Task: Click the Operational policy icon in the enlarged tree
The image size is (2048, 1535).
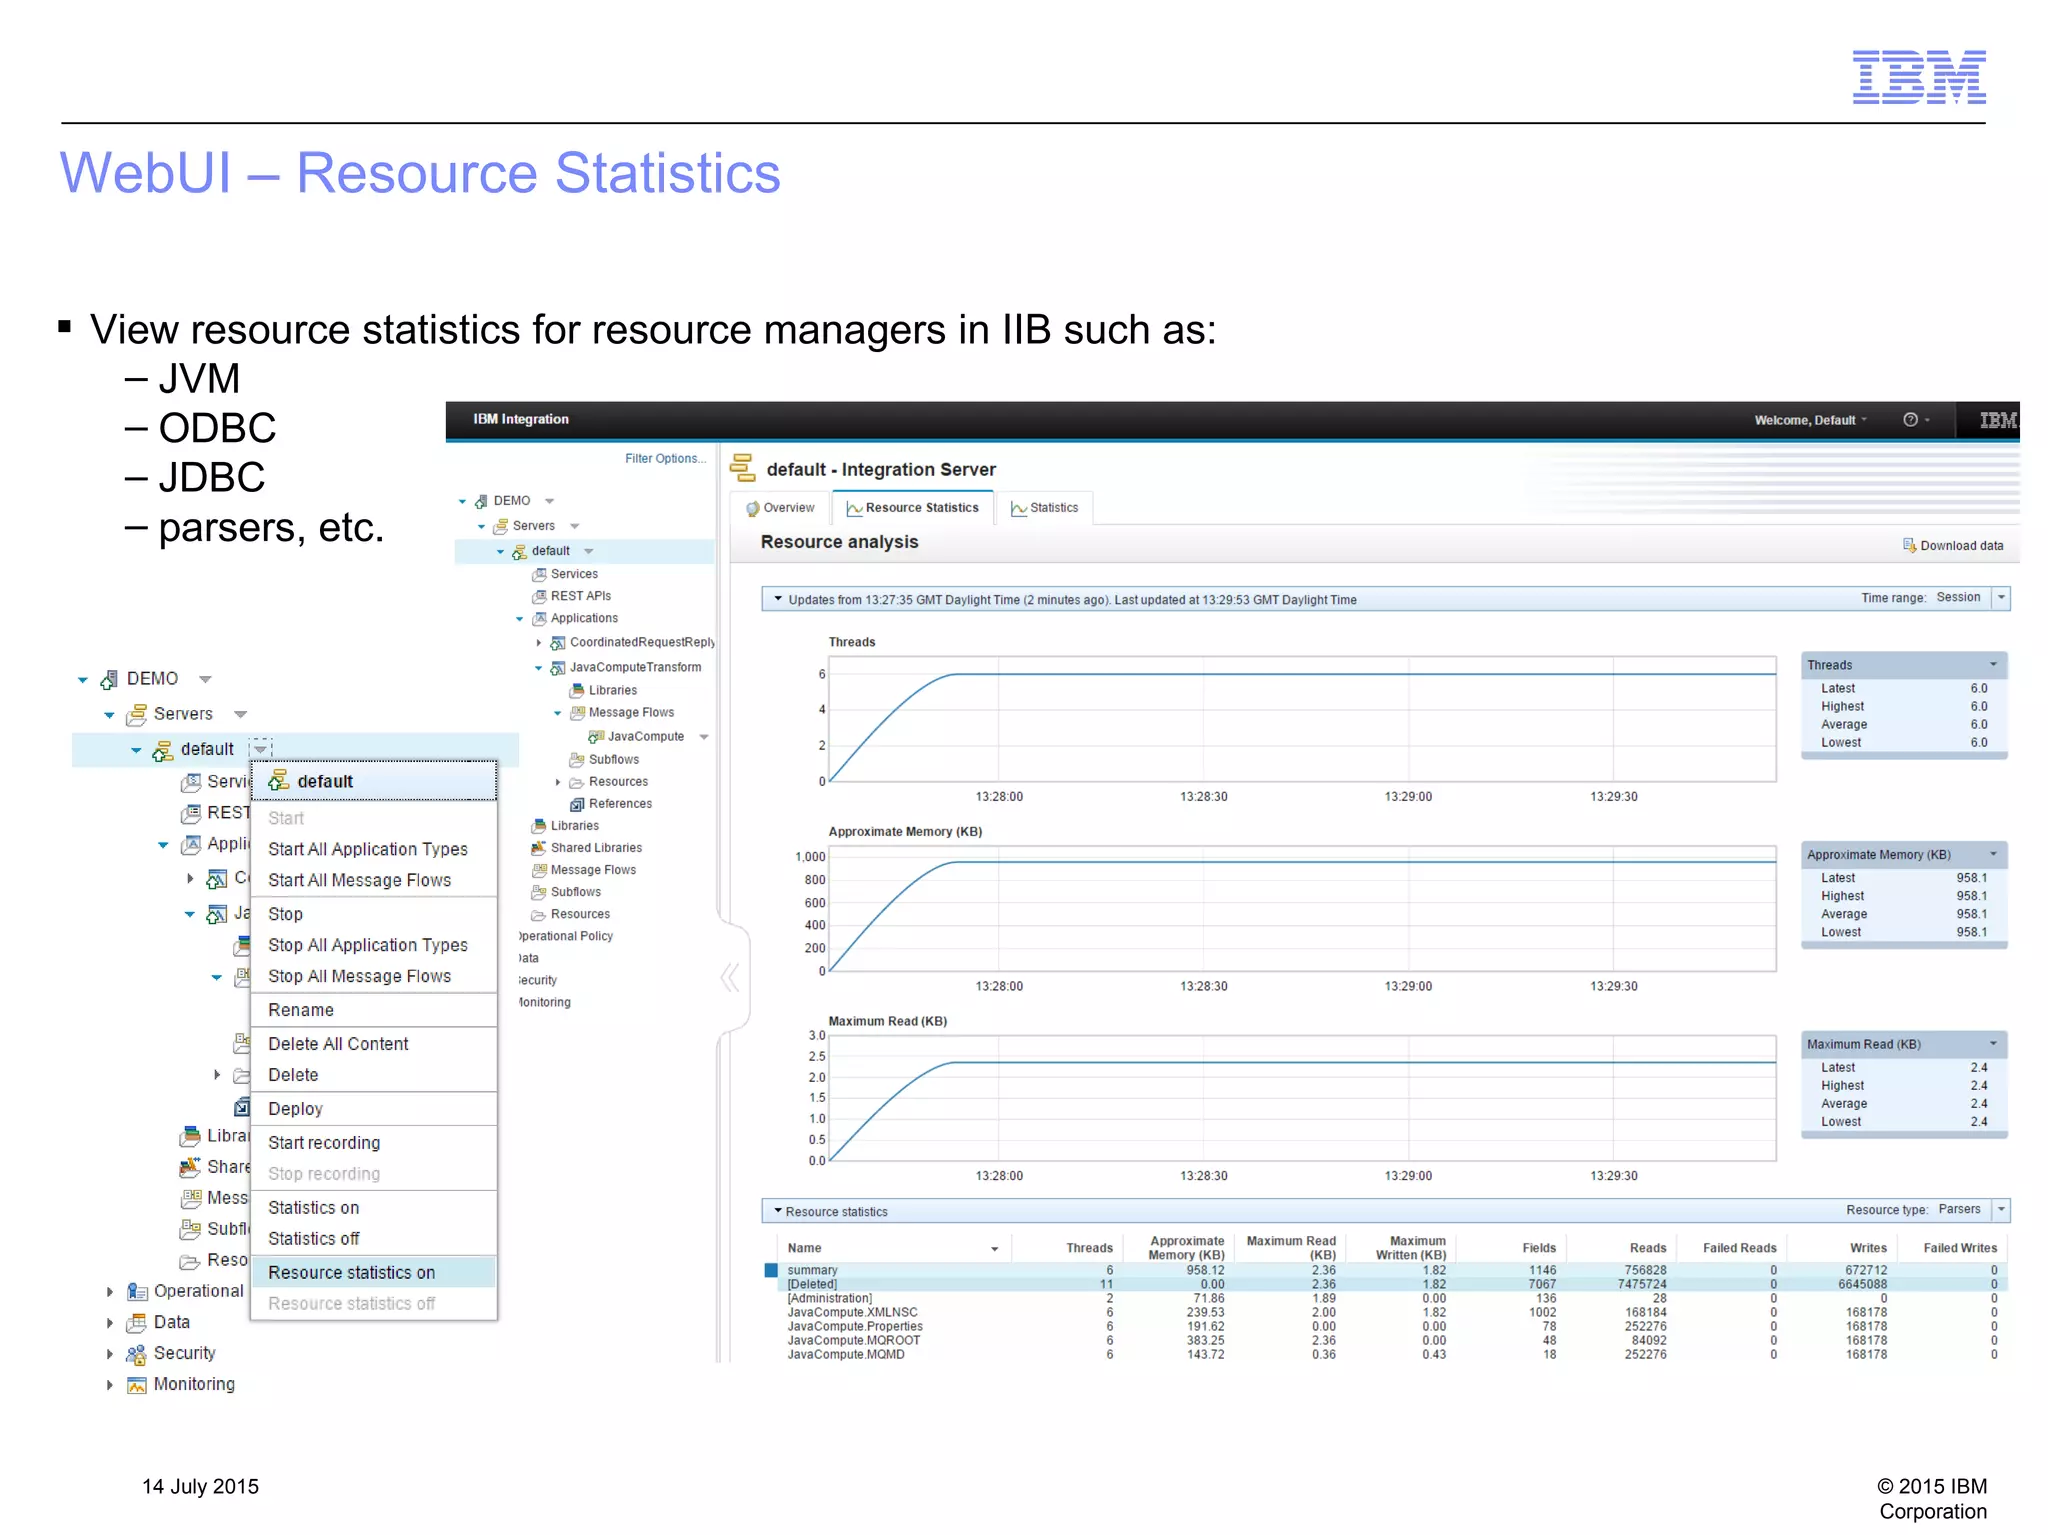Action: 137,1292
